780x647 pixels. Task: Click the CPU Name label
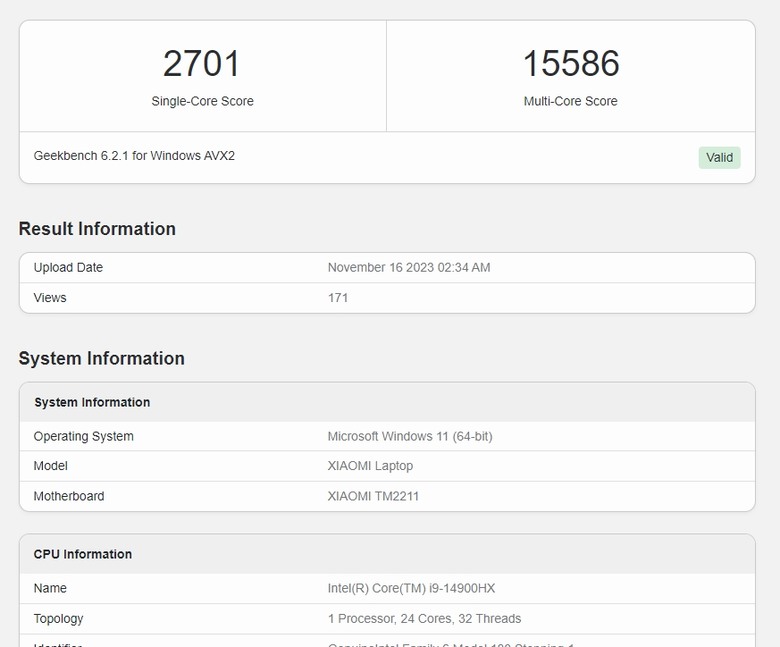pos(50,588)
